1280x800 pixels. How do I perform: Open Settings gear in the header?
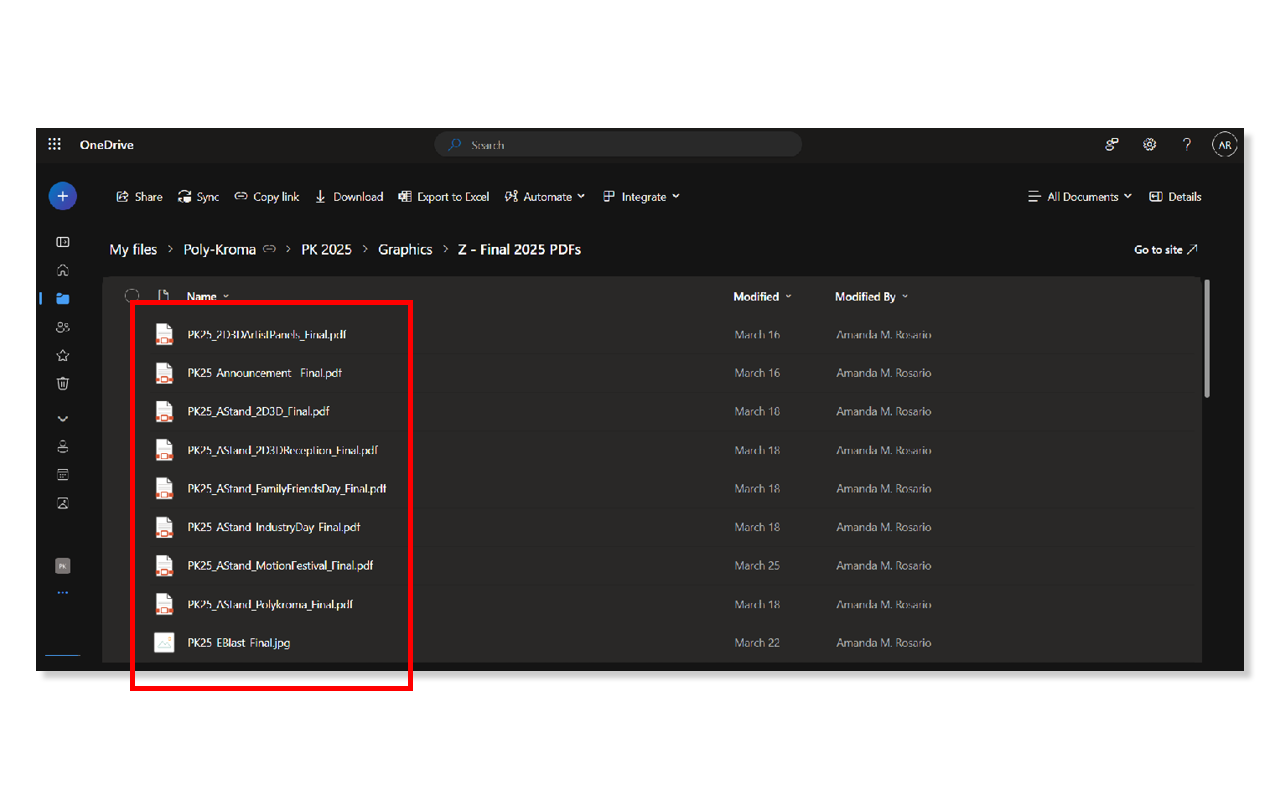pyautogui.click(x=1150, y=145)
